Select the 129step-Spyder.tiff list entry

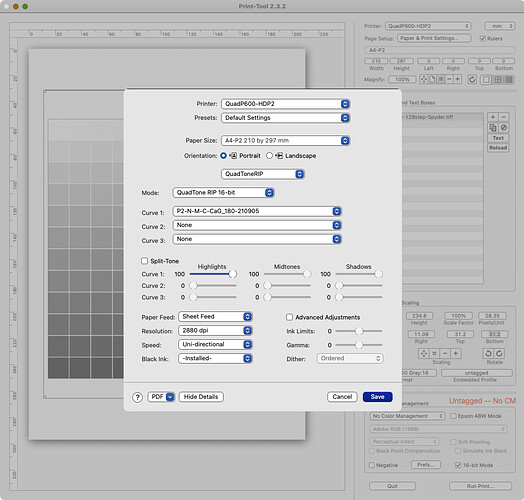(x=442, y=117)
